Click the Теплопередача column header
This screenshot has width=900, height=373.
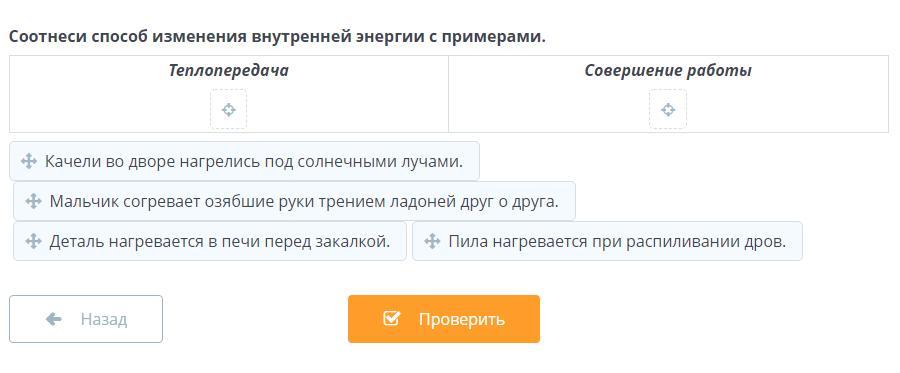click(x=228, y=71)
